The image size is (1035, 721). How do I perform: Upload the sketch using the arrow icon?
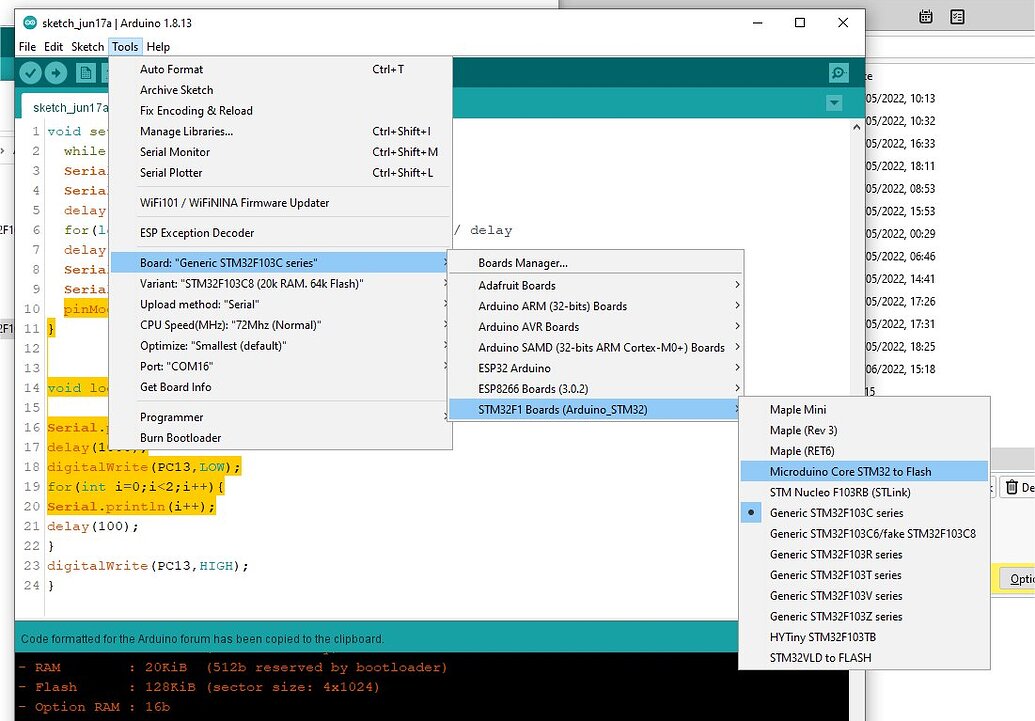57,72
